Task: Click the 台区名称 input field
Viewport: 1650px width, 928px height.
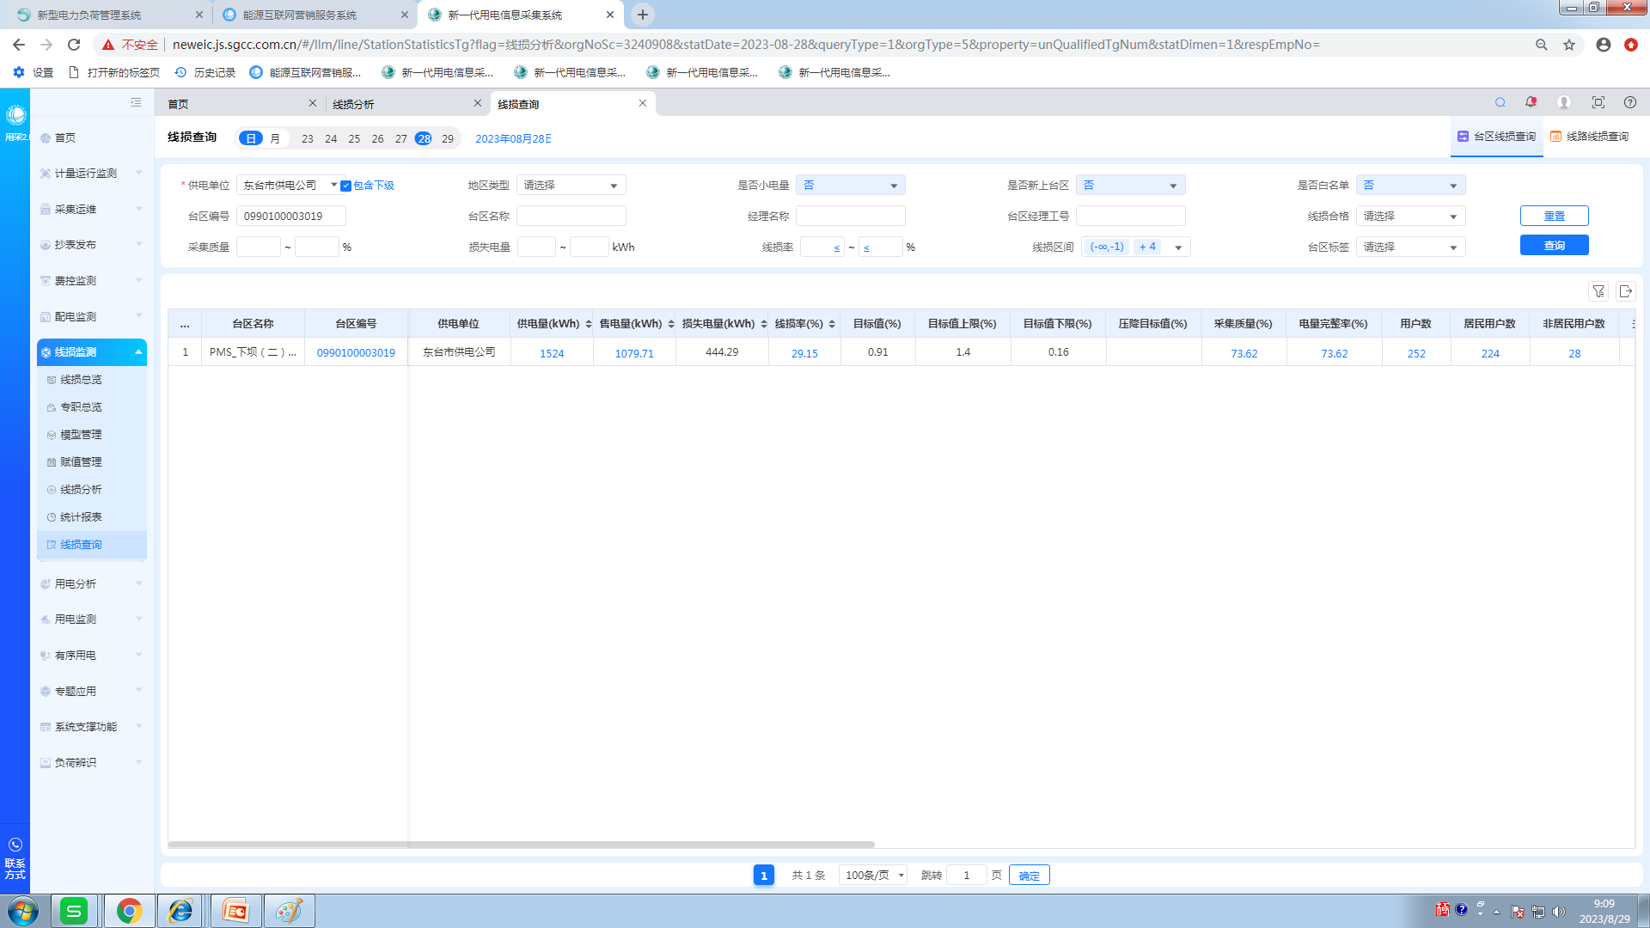Action: (x=571, y=216)
